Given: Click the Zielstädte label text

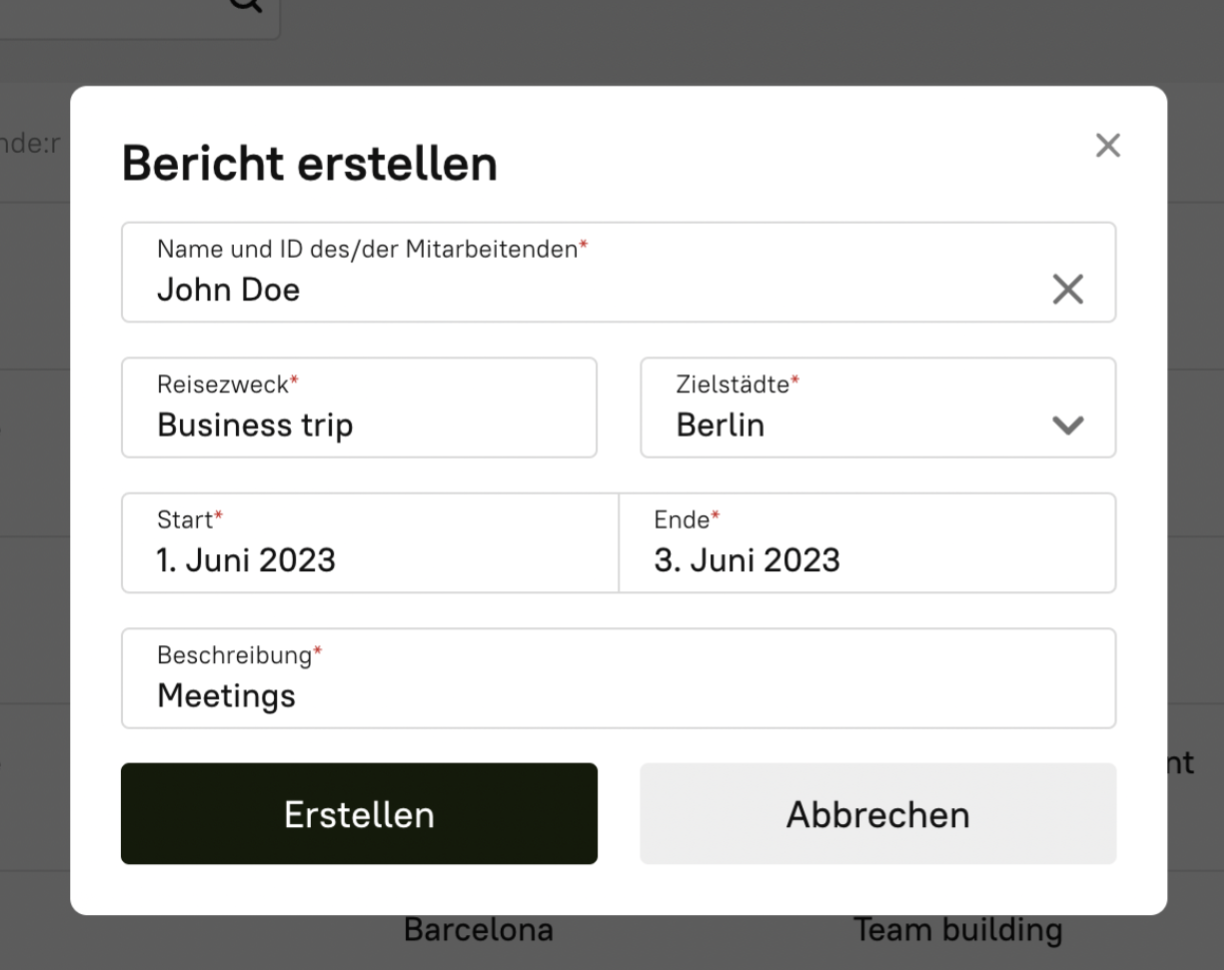Looking at the screenshot, I should [733, 384].
